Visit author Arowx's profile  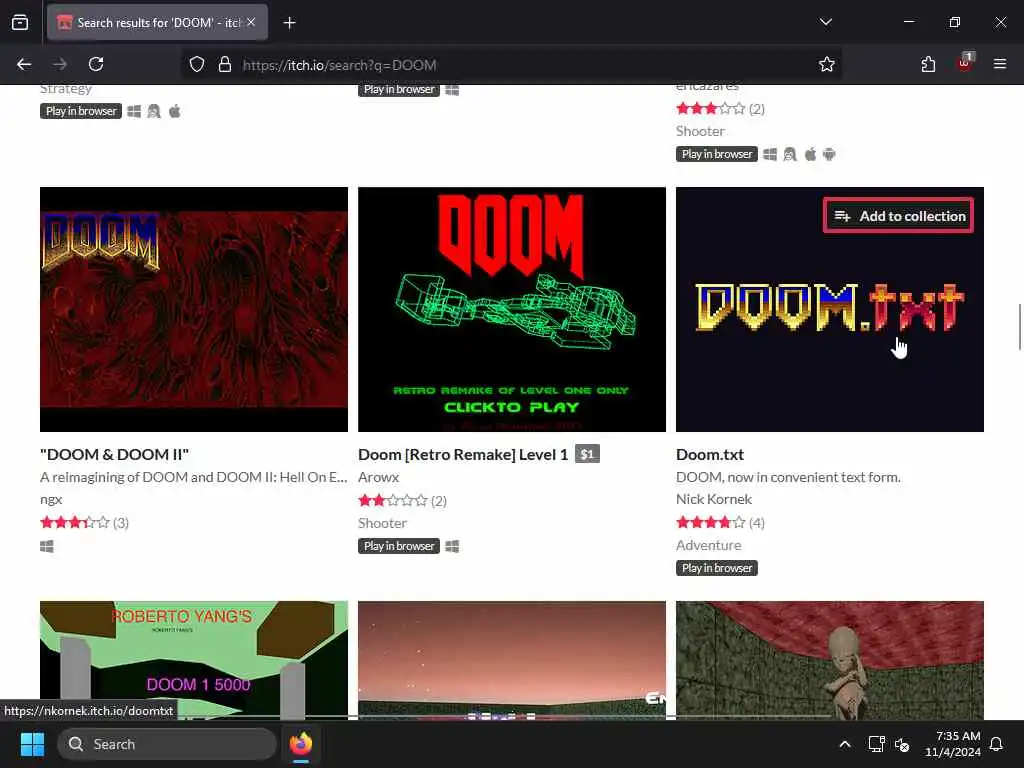pos(378,477)
